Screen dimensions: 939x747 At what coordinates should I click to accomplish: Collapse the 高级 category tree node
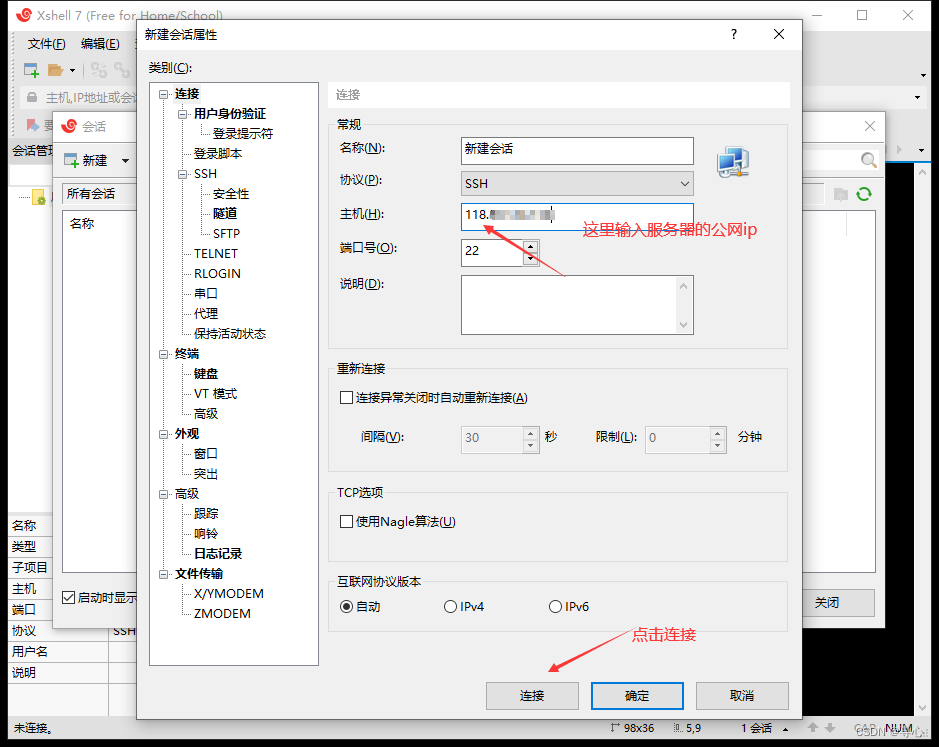(163, 494)
